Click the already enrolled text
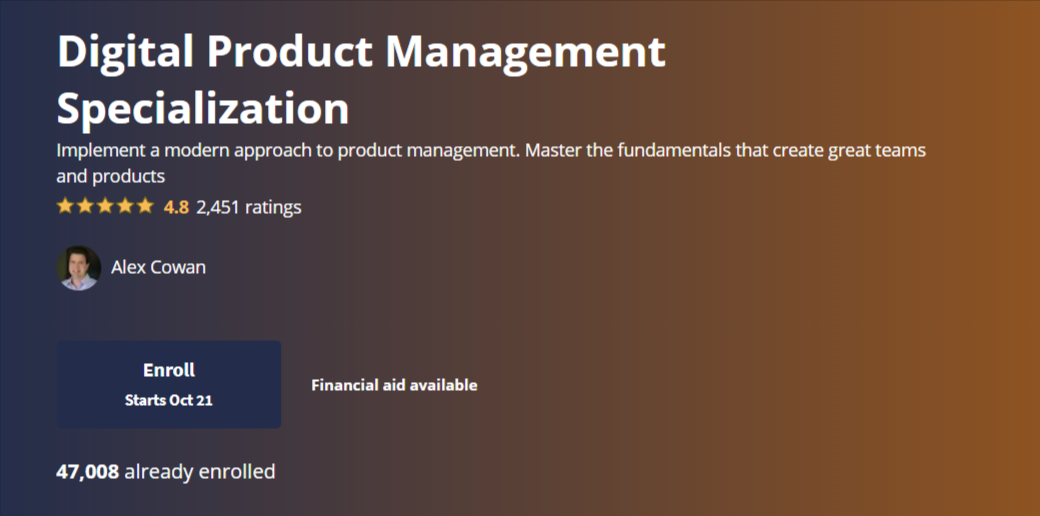1040x516 pixels. point(200,471)
